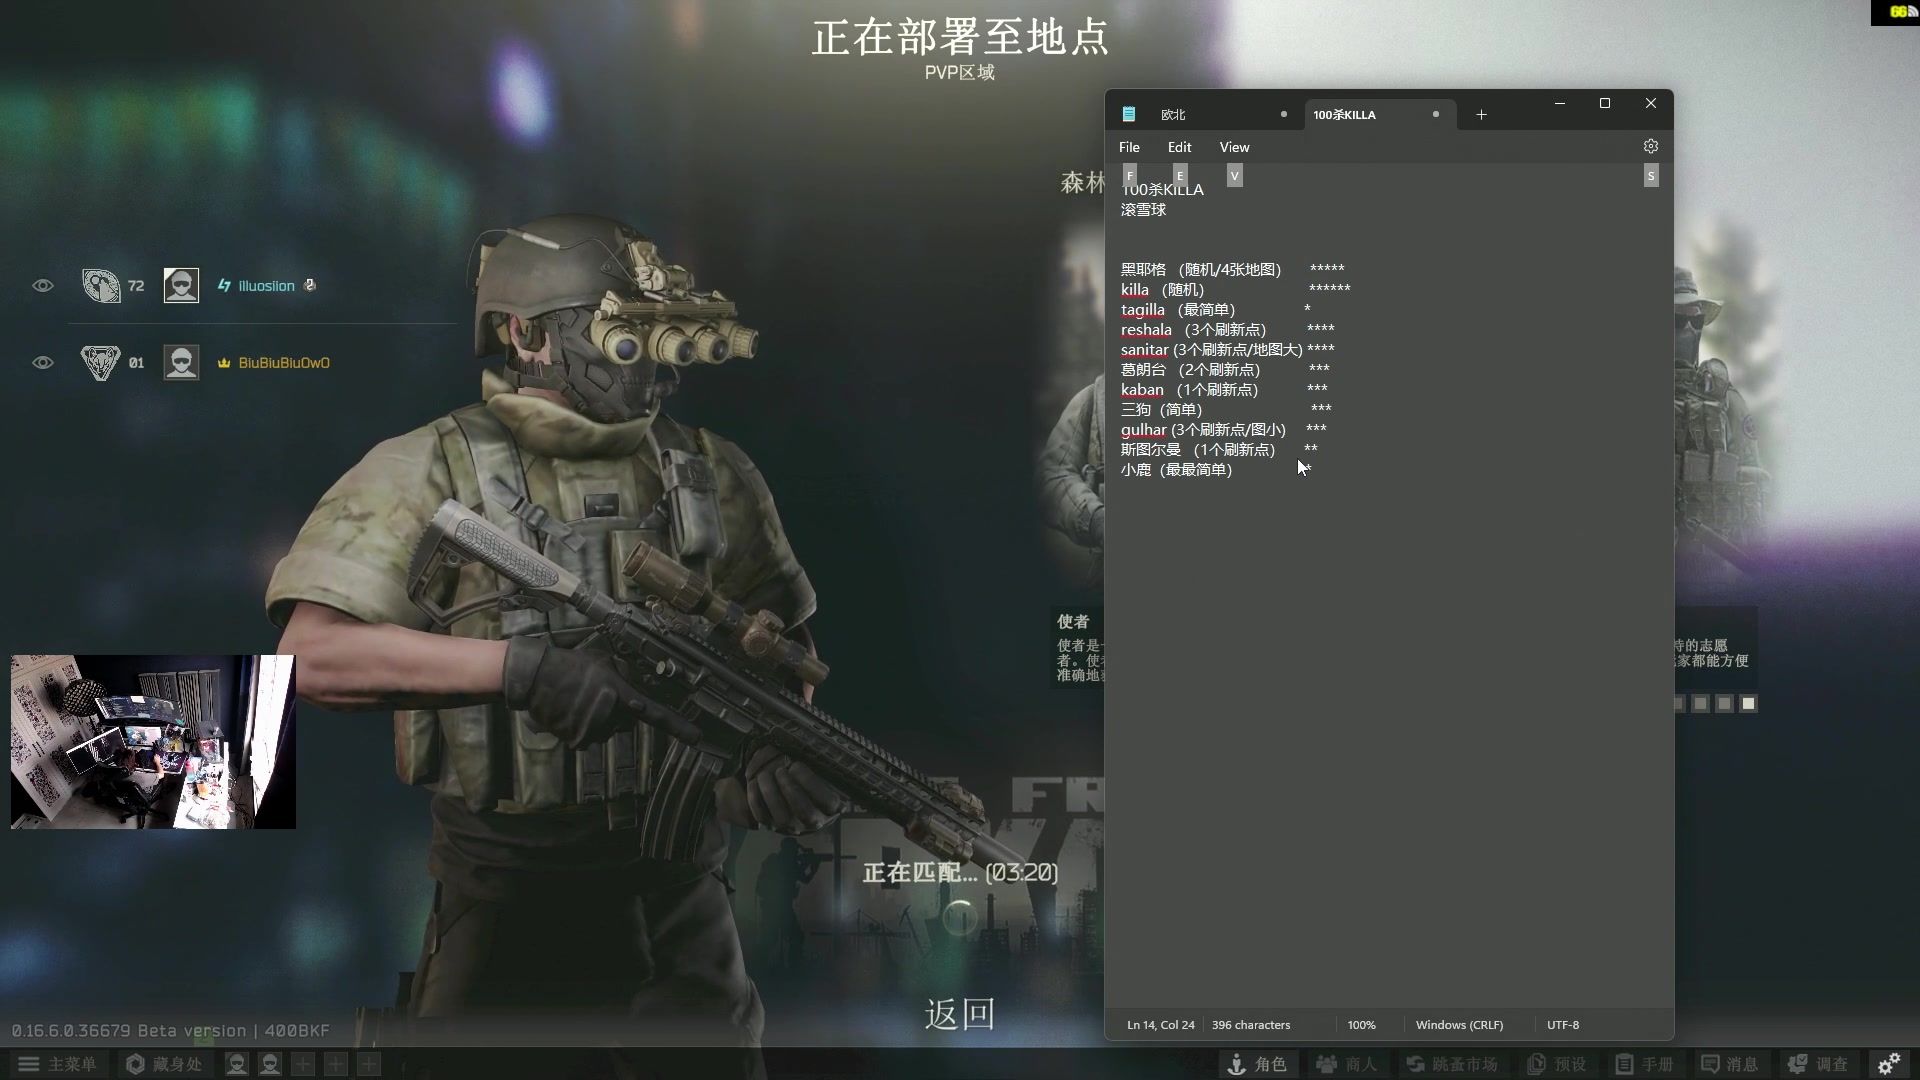1920x1080 pixels.
Task: Open Notepad Edit menu
Action: click(x=1179, y=147)
